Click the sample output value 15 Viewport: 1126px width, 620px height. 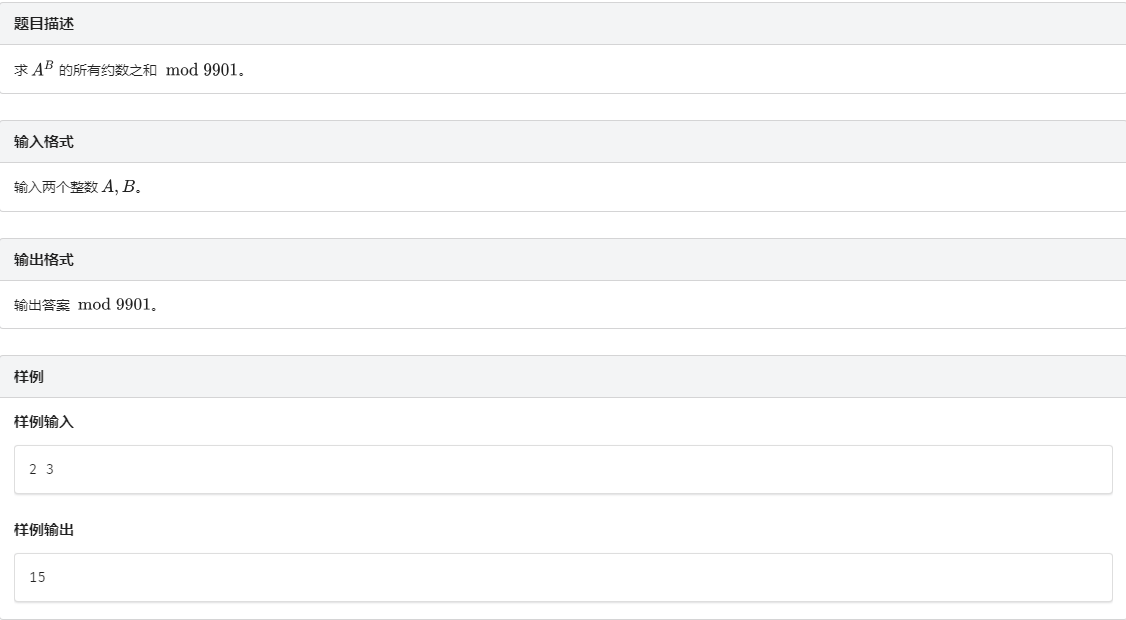37,577
